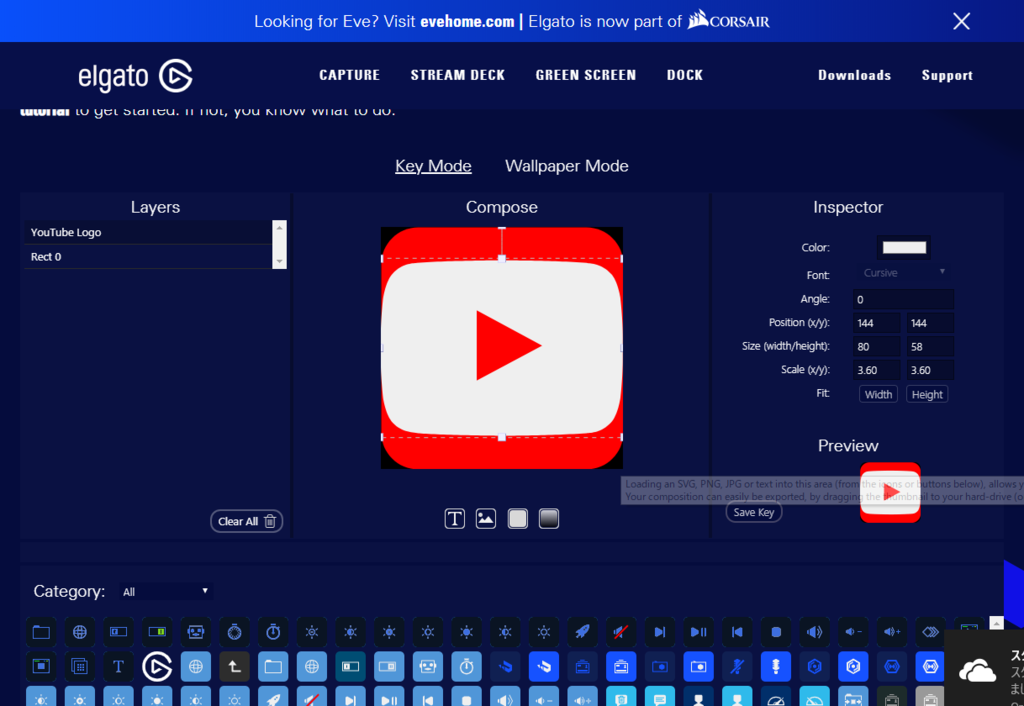Open the image upload icon under Compose

pyautogui.click(x=486, y=518)
